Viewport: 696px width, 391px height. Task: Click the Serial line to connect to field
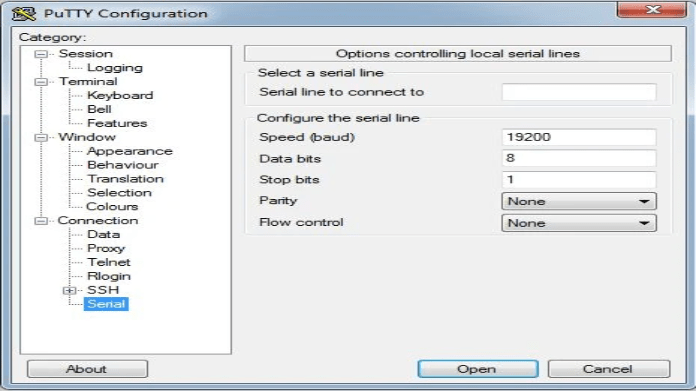point(579,92)
